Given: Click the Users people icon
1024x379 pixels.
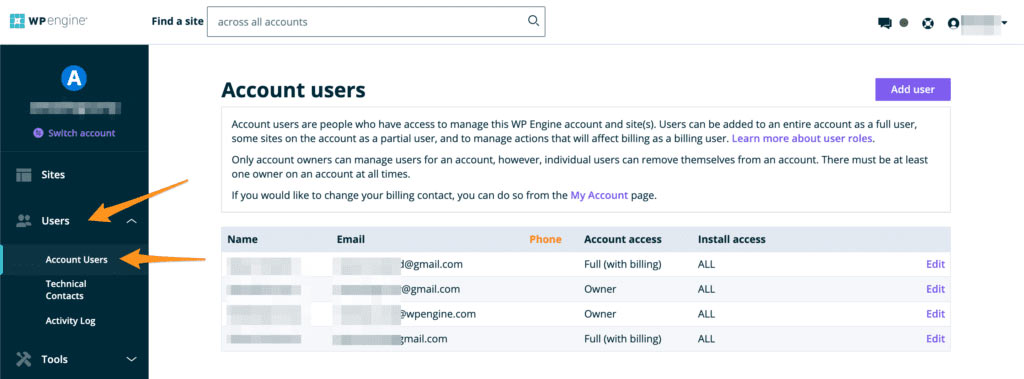Looking at the screenshot, I should [24, 221].
